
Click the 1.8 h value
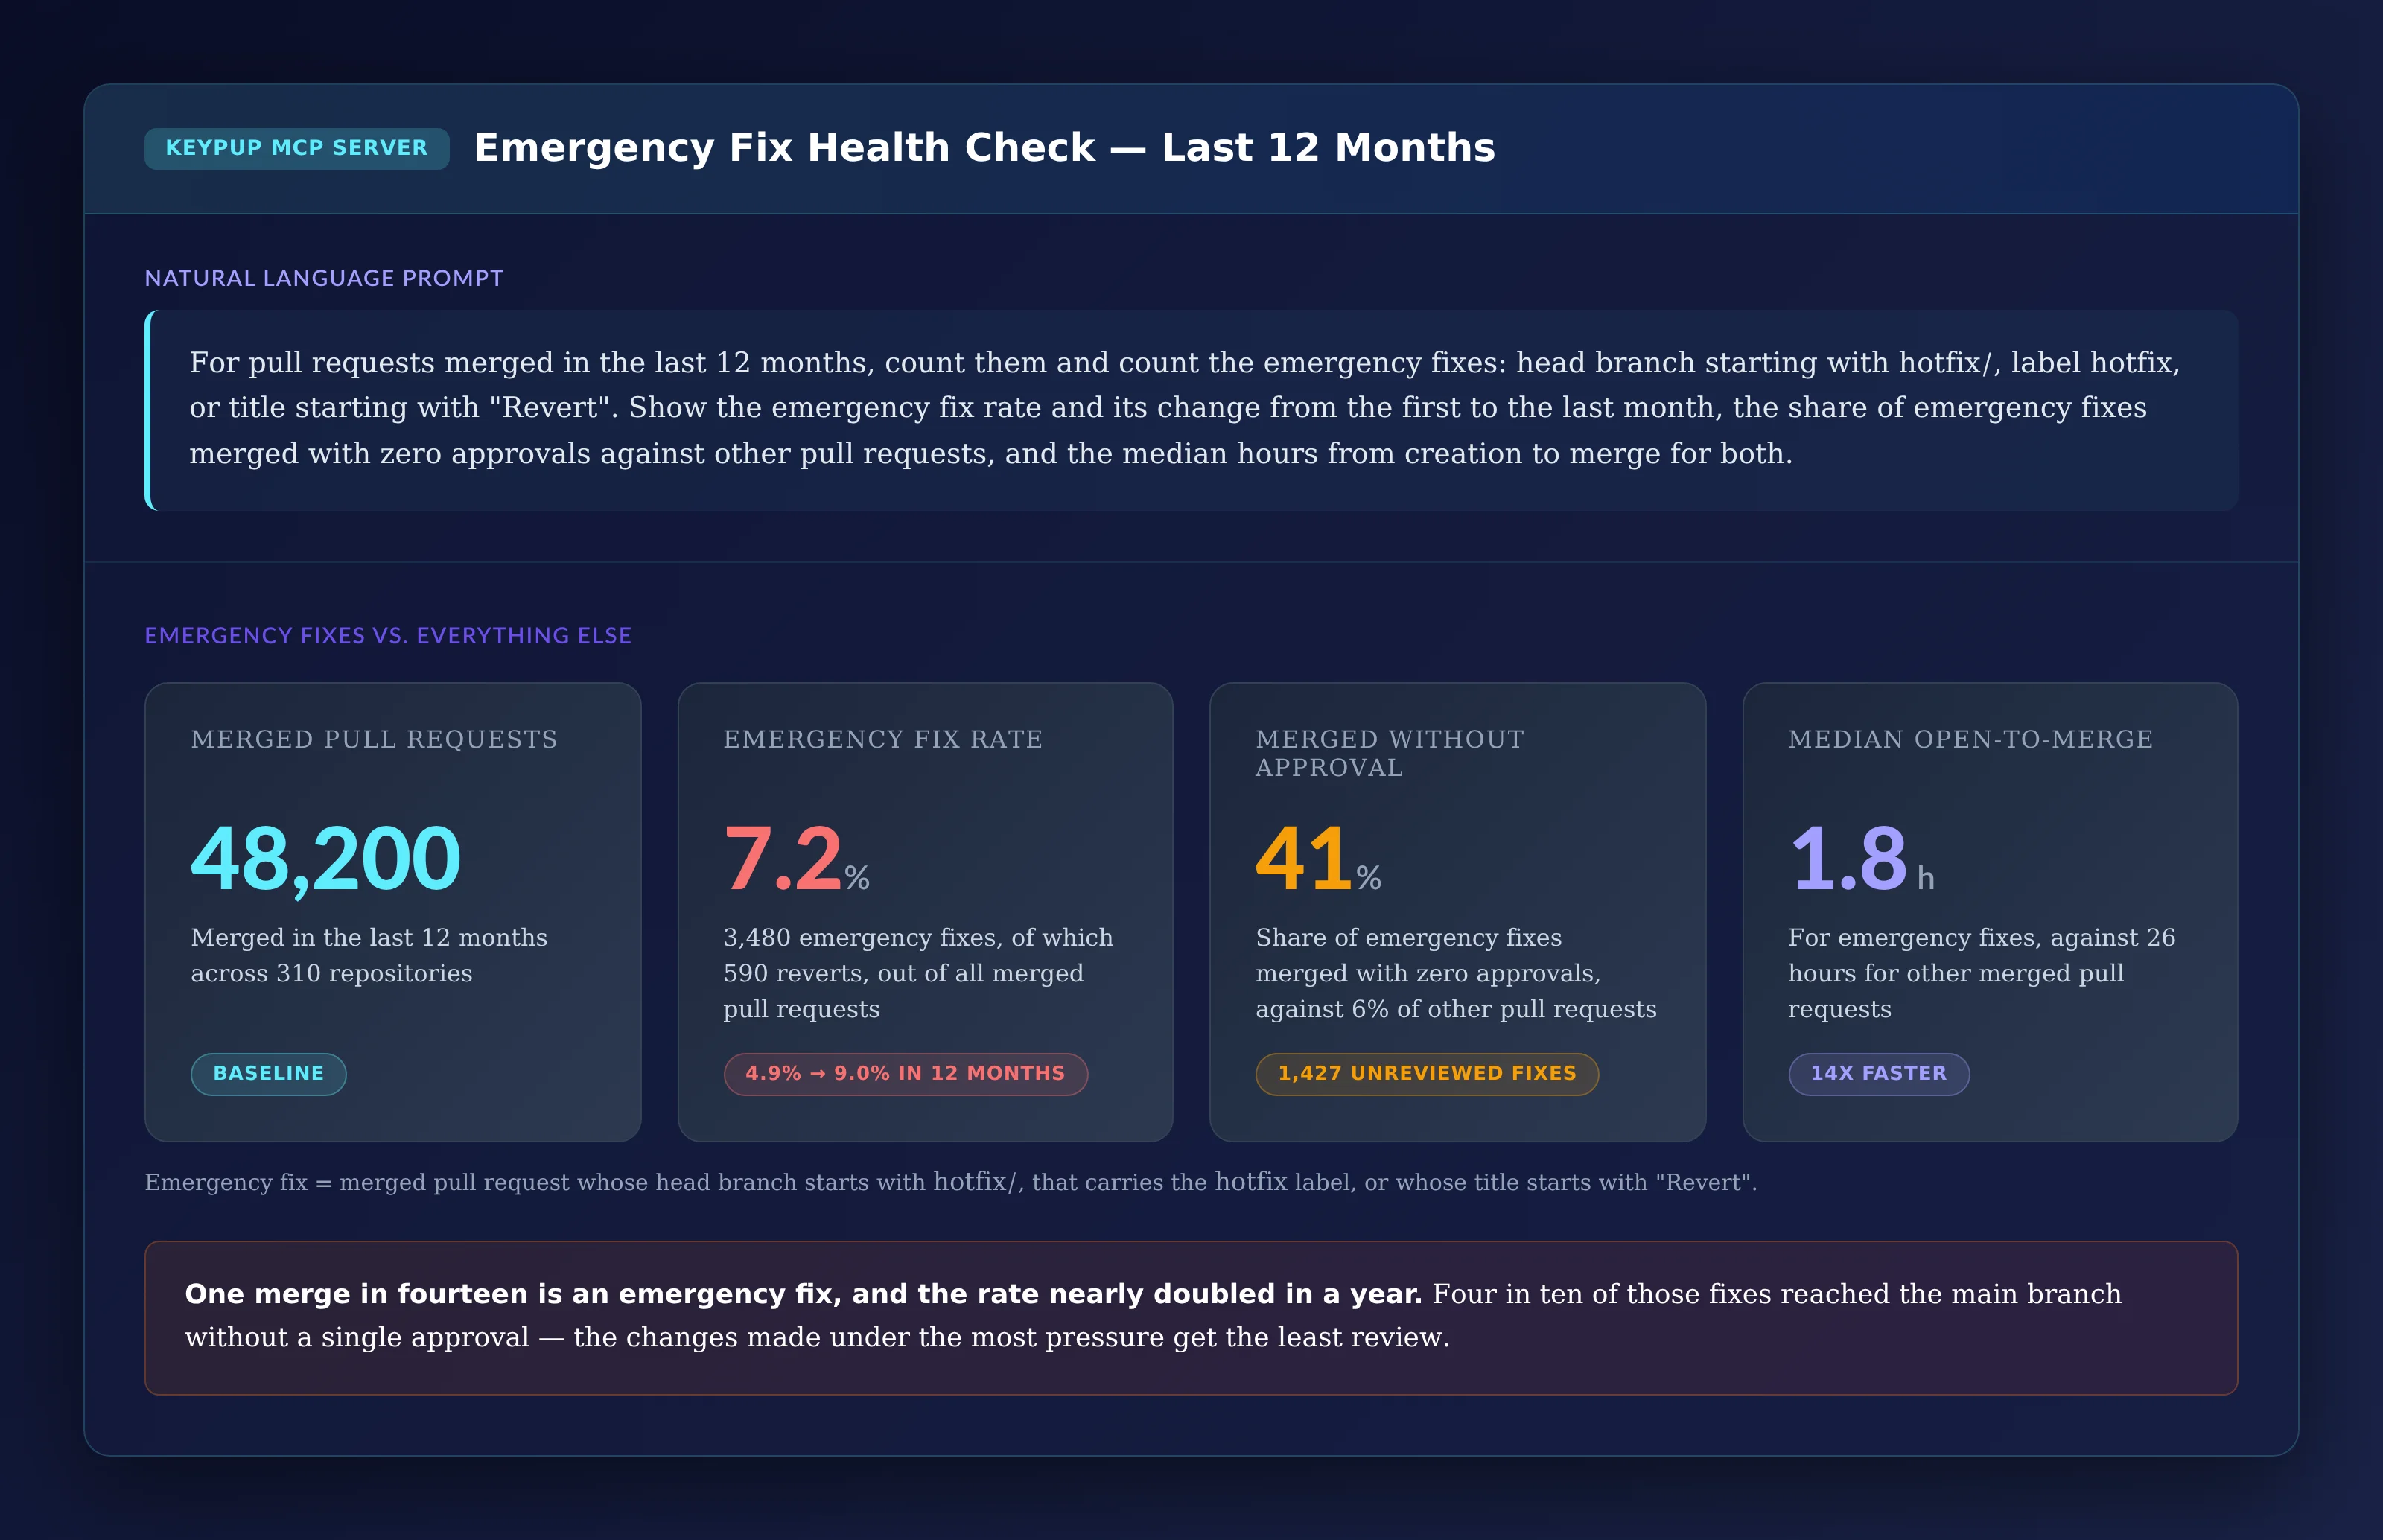coord(1861,859)
